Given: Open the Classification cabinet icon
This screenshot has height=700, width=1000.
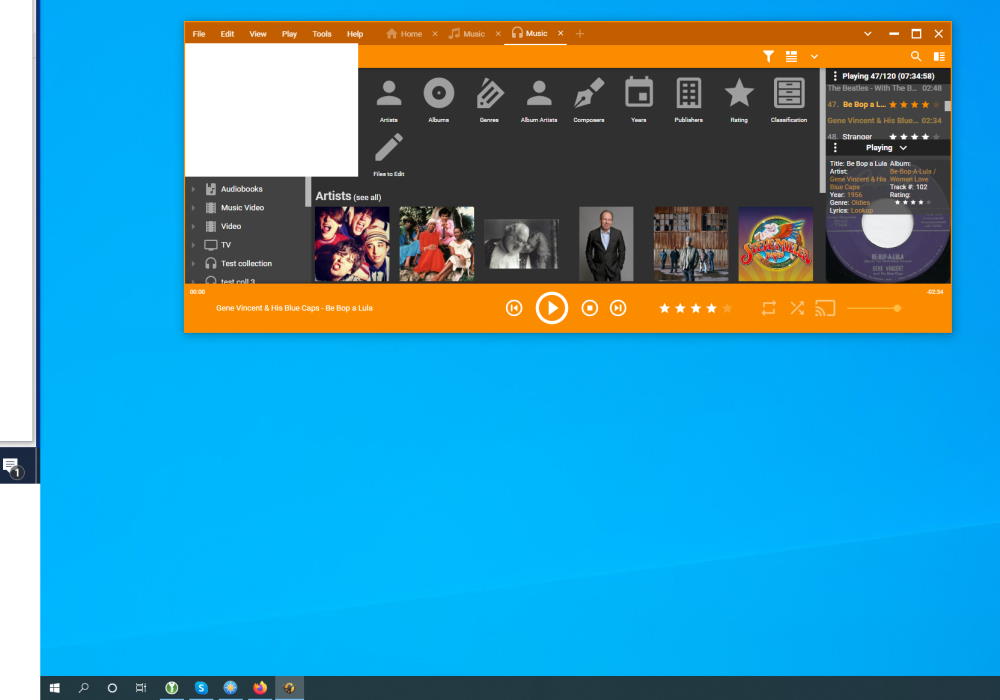Looking at the screenshot, I should 789,94.
